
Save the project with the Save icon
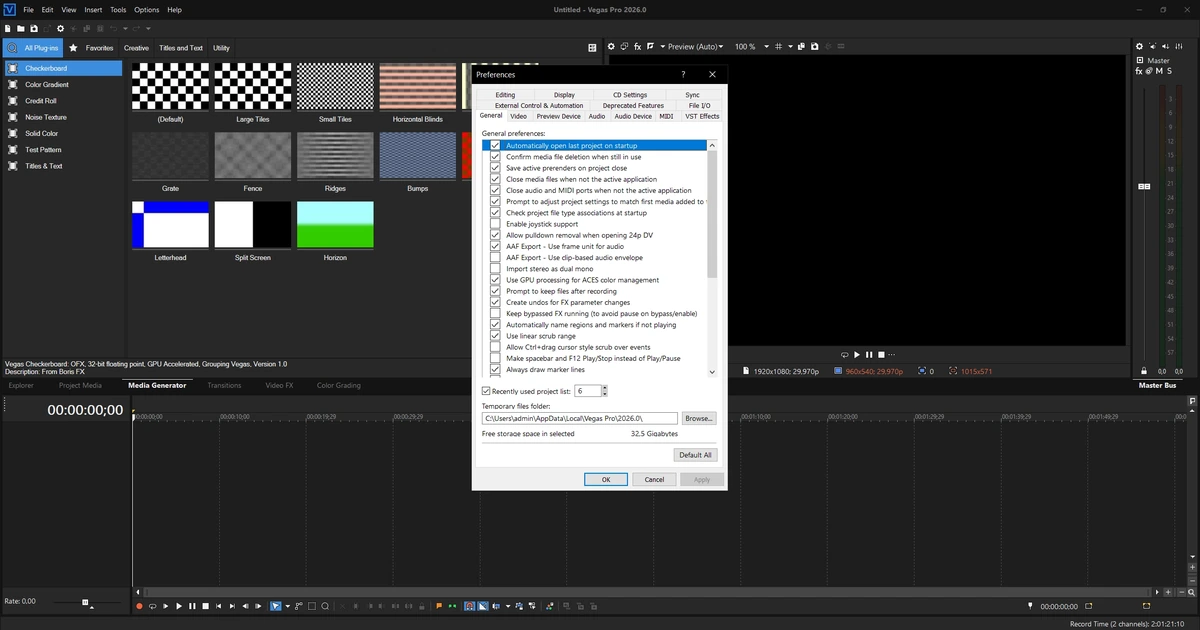(x=34, y=29)
